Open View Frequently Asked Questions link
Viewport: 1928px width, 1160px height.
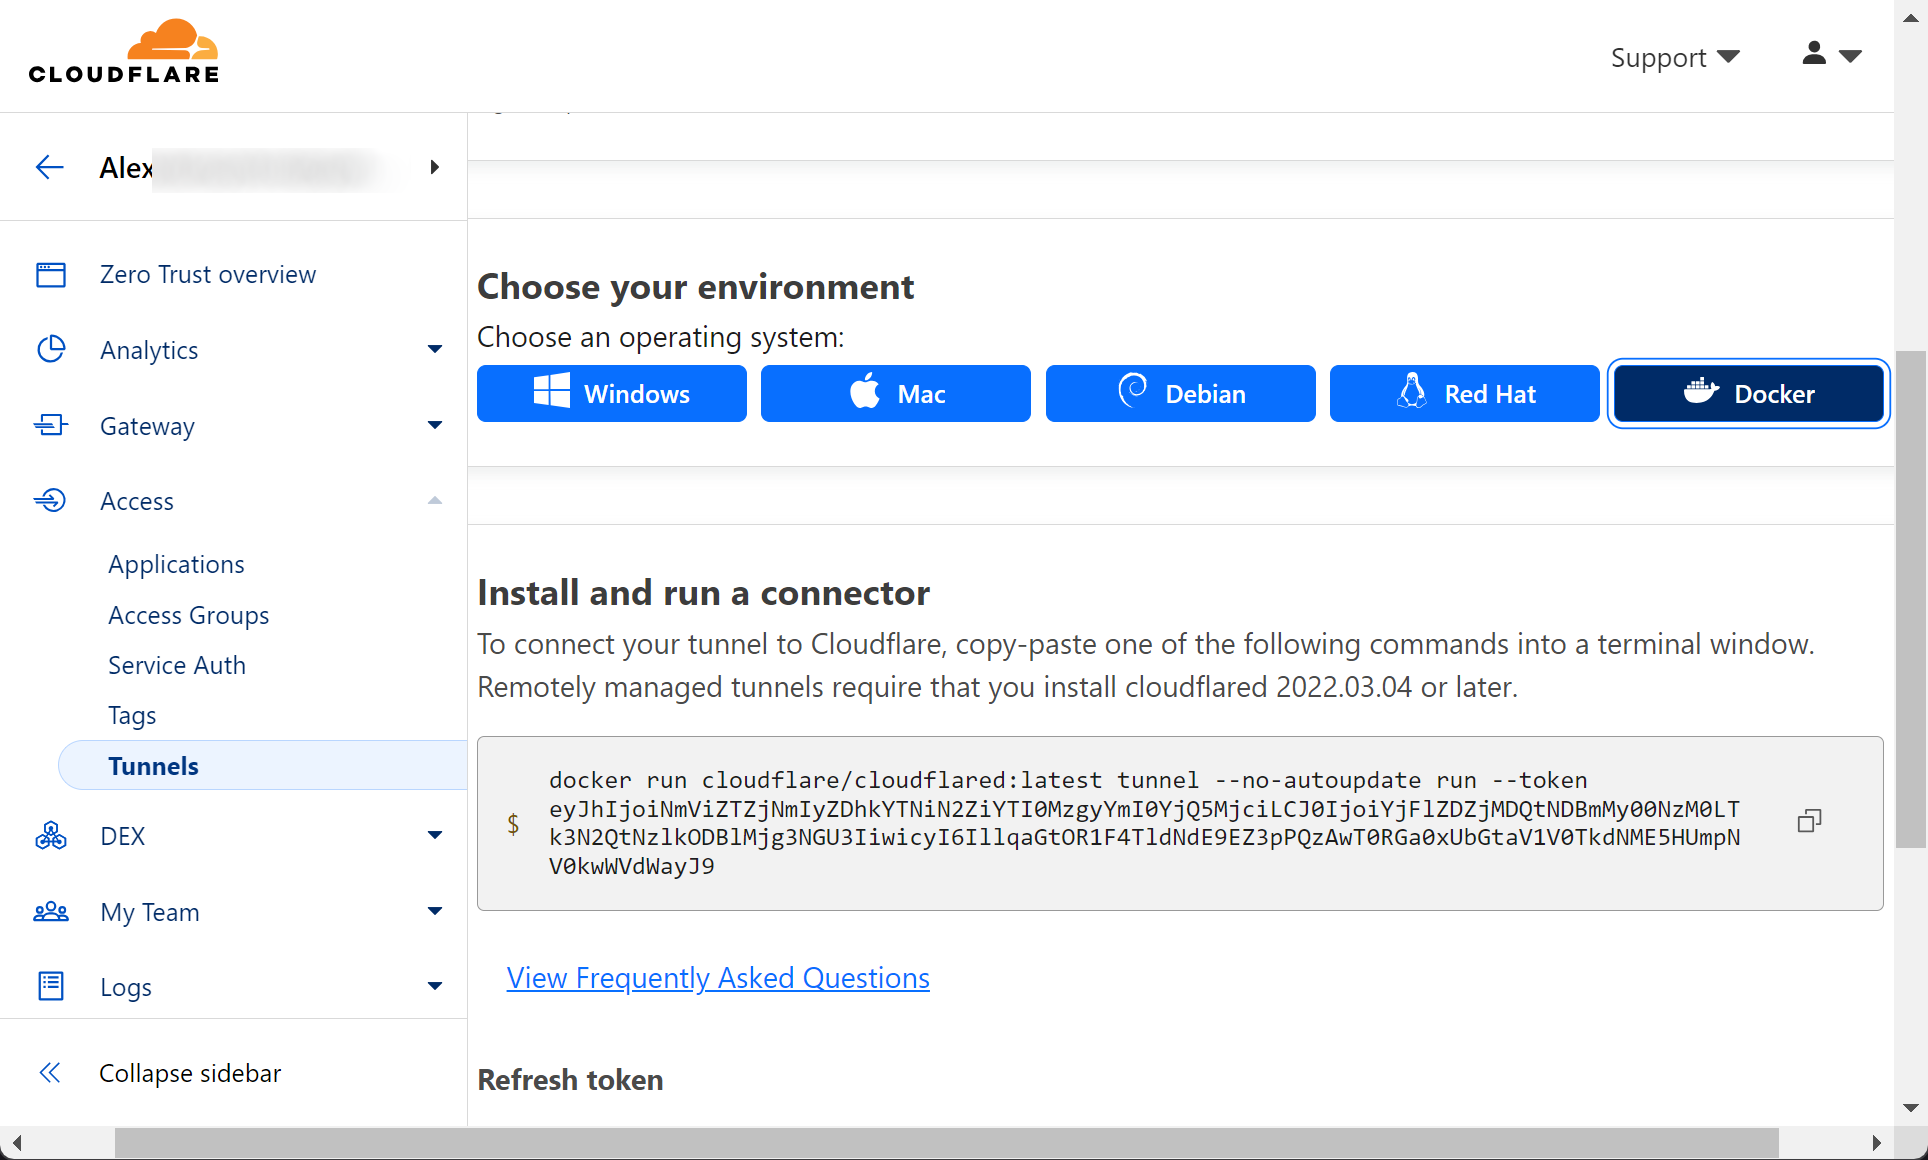(x=718, y=977)
